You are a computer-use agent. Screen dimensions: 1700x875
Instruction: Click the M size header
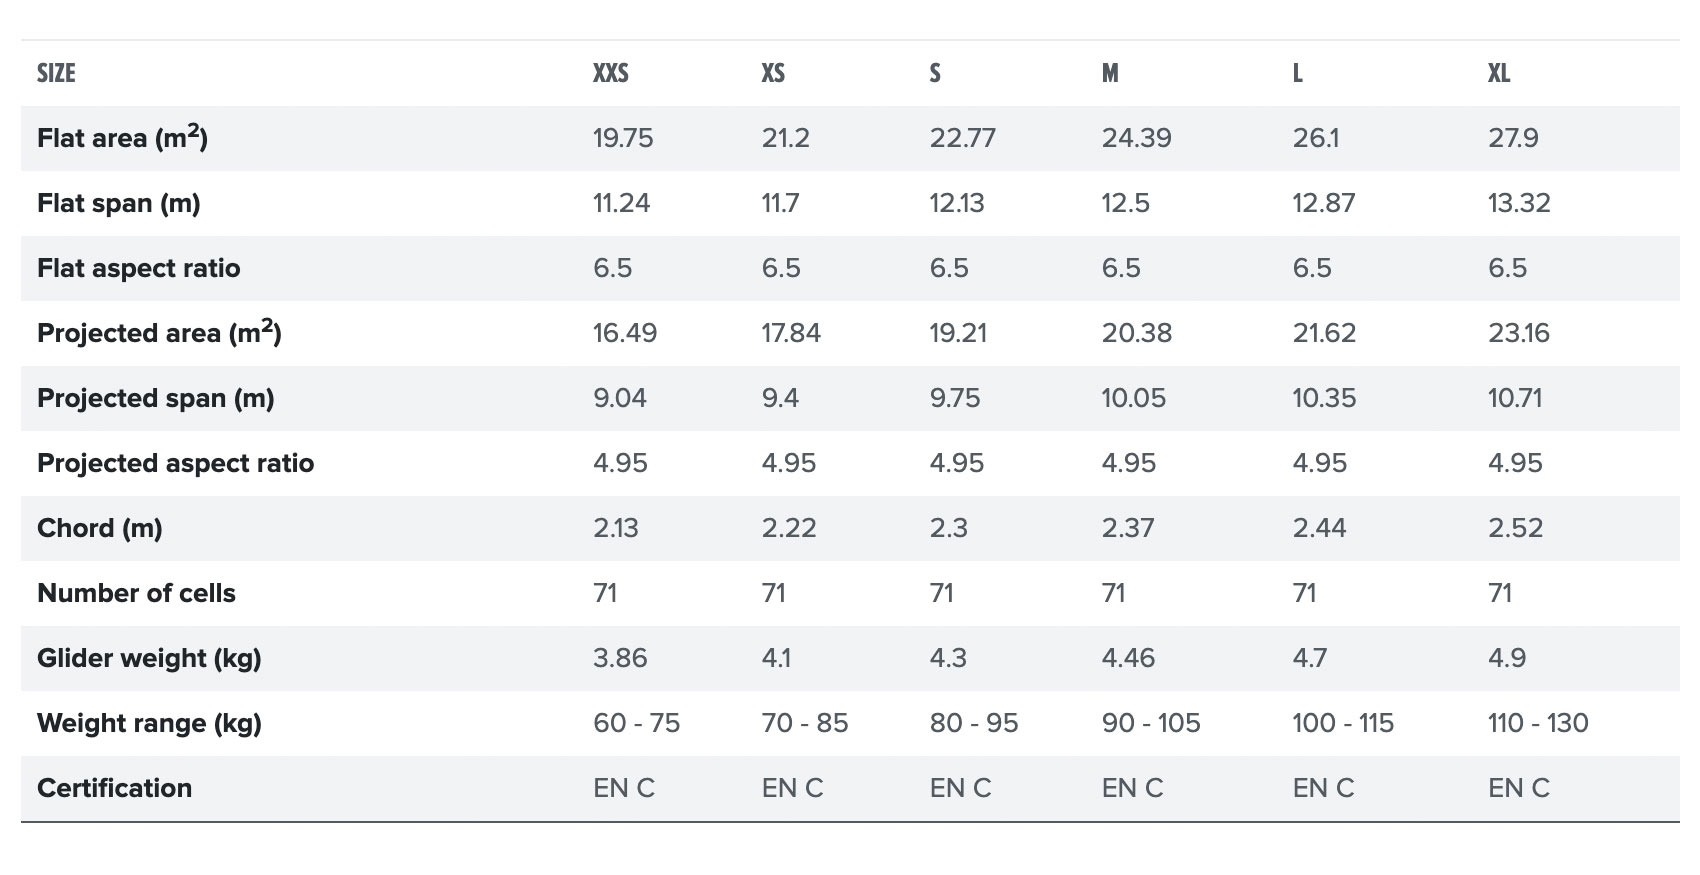tap(1110, 73)
